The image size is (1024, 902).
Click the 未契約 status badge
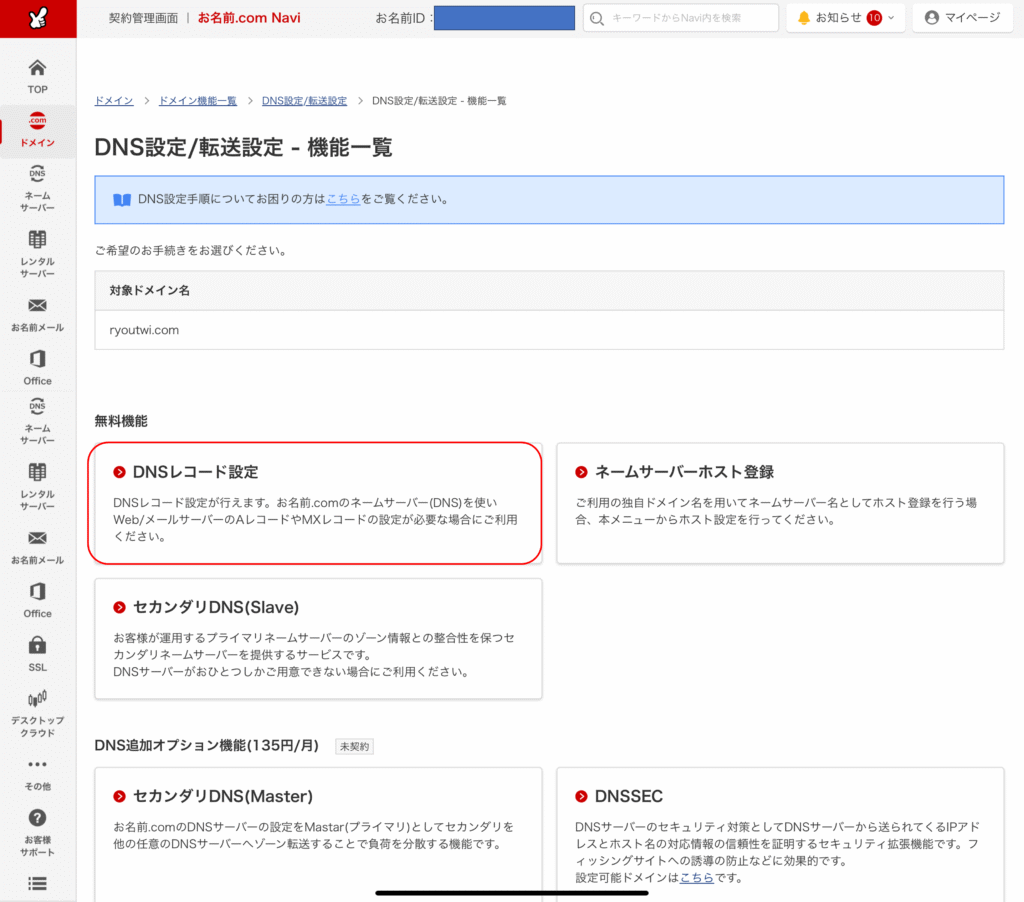355,747
